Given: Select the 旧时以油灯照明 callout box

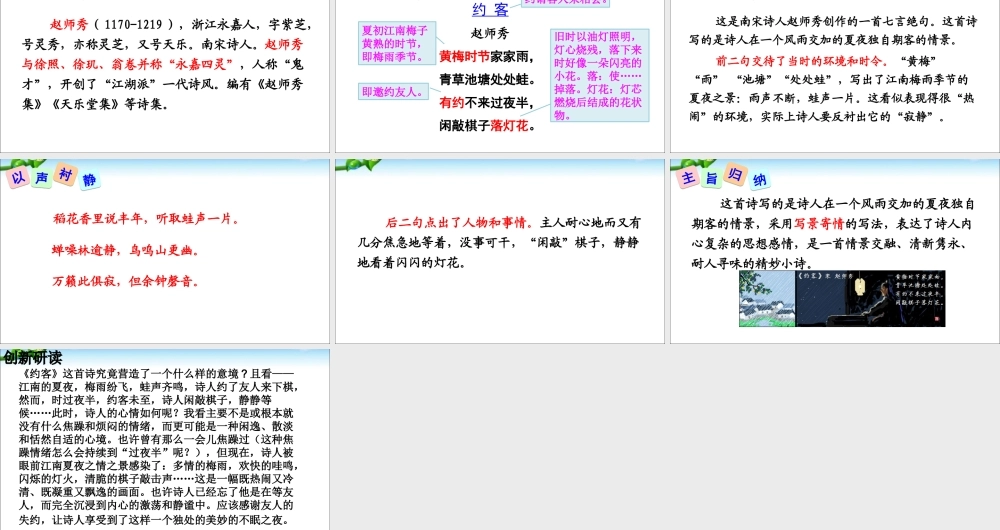Looking at the screenshot, I should (x=598, y=75).
